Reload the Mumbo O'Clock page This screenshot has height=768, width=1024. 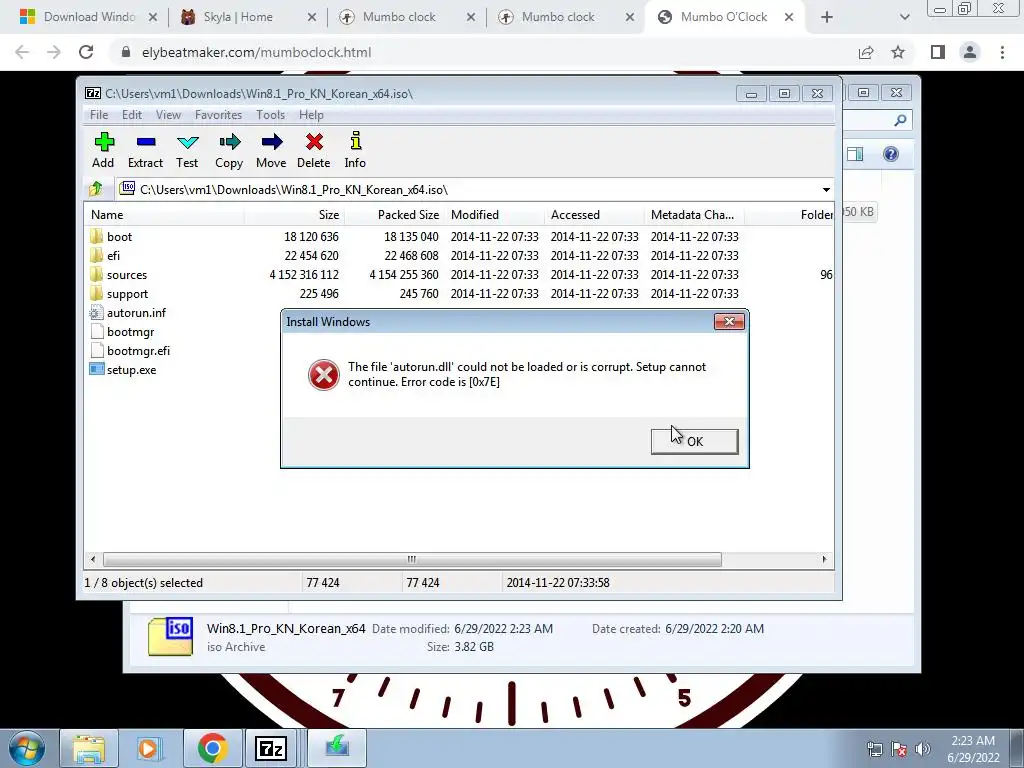(x=86, y=52)
